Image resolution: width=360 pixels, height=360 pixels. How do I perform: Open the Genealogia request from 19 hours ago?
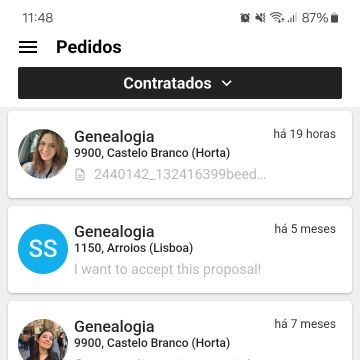(x=180, y=155)
